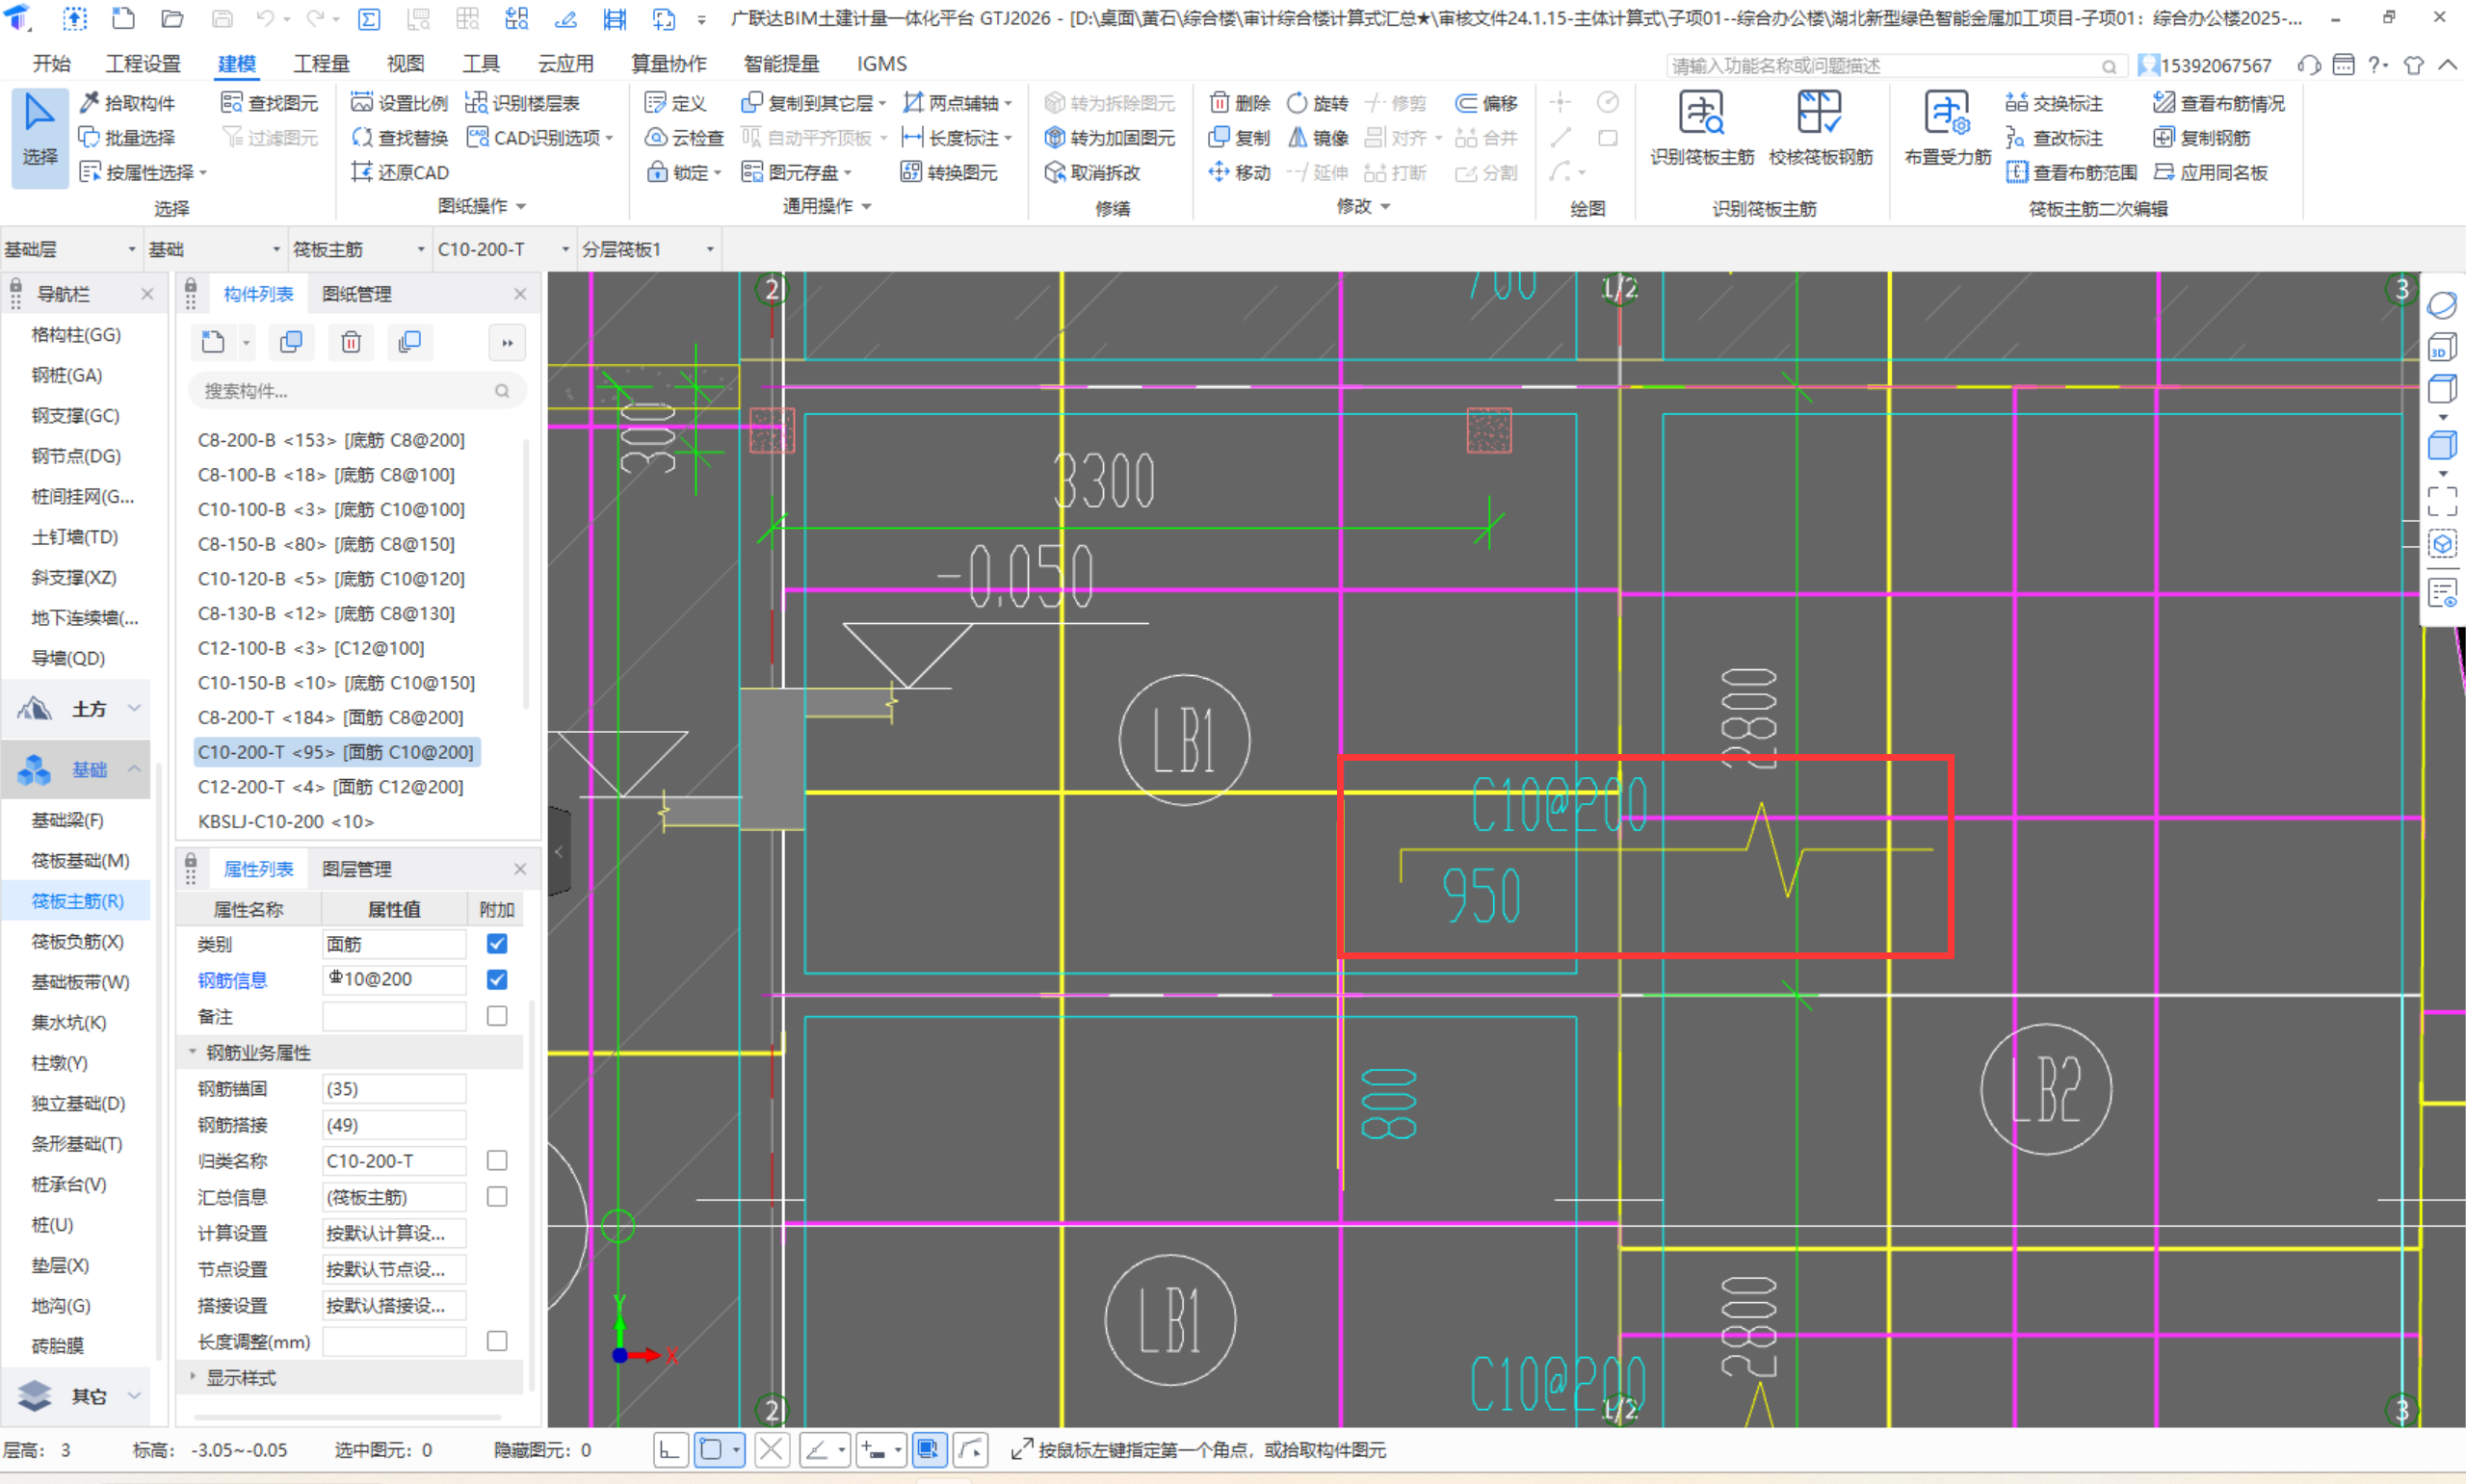Select component C12-200-T <4>
2466x1484 pixels.
[x=330, y=786]
